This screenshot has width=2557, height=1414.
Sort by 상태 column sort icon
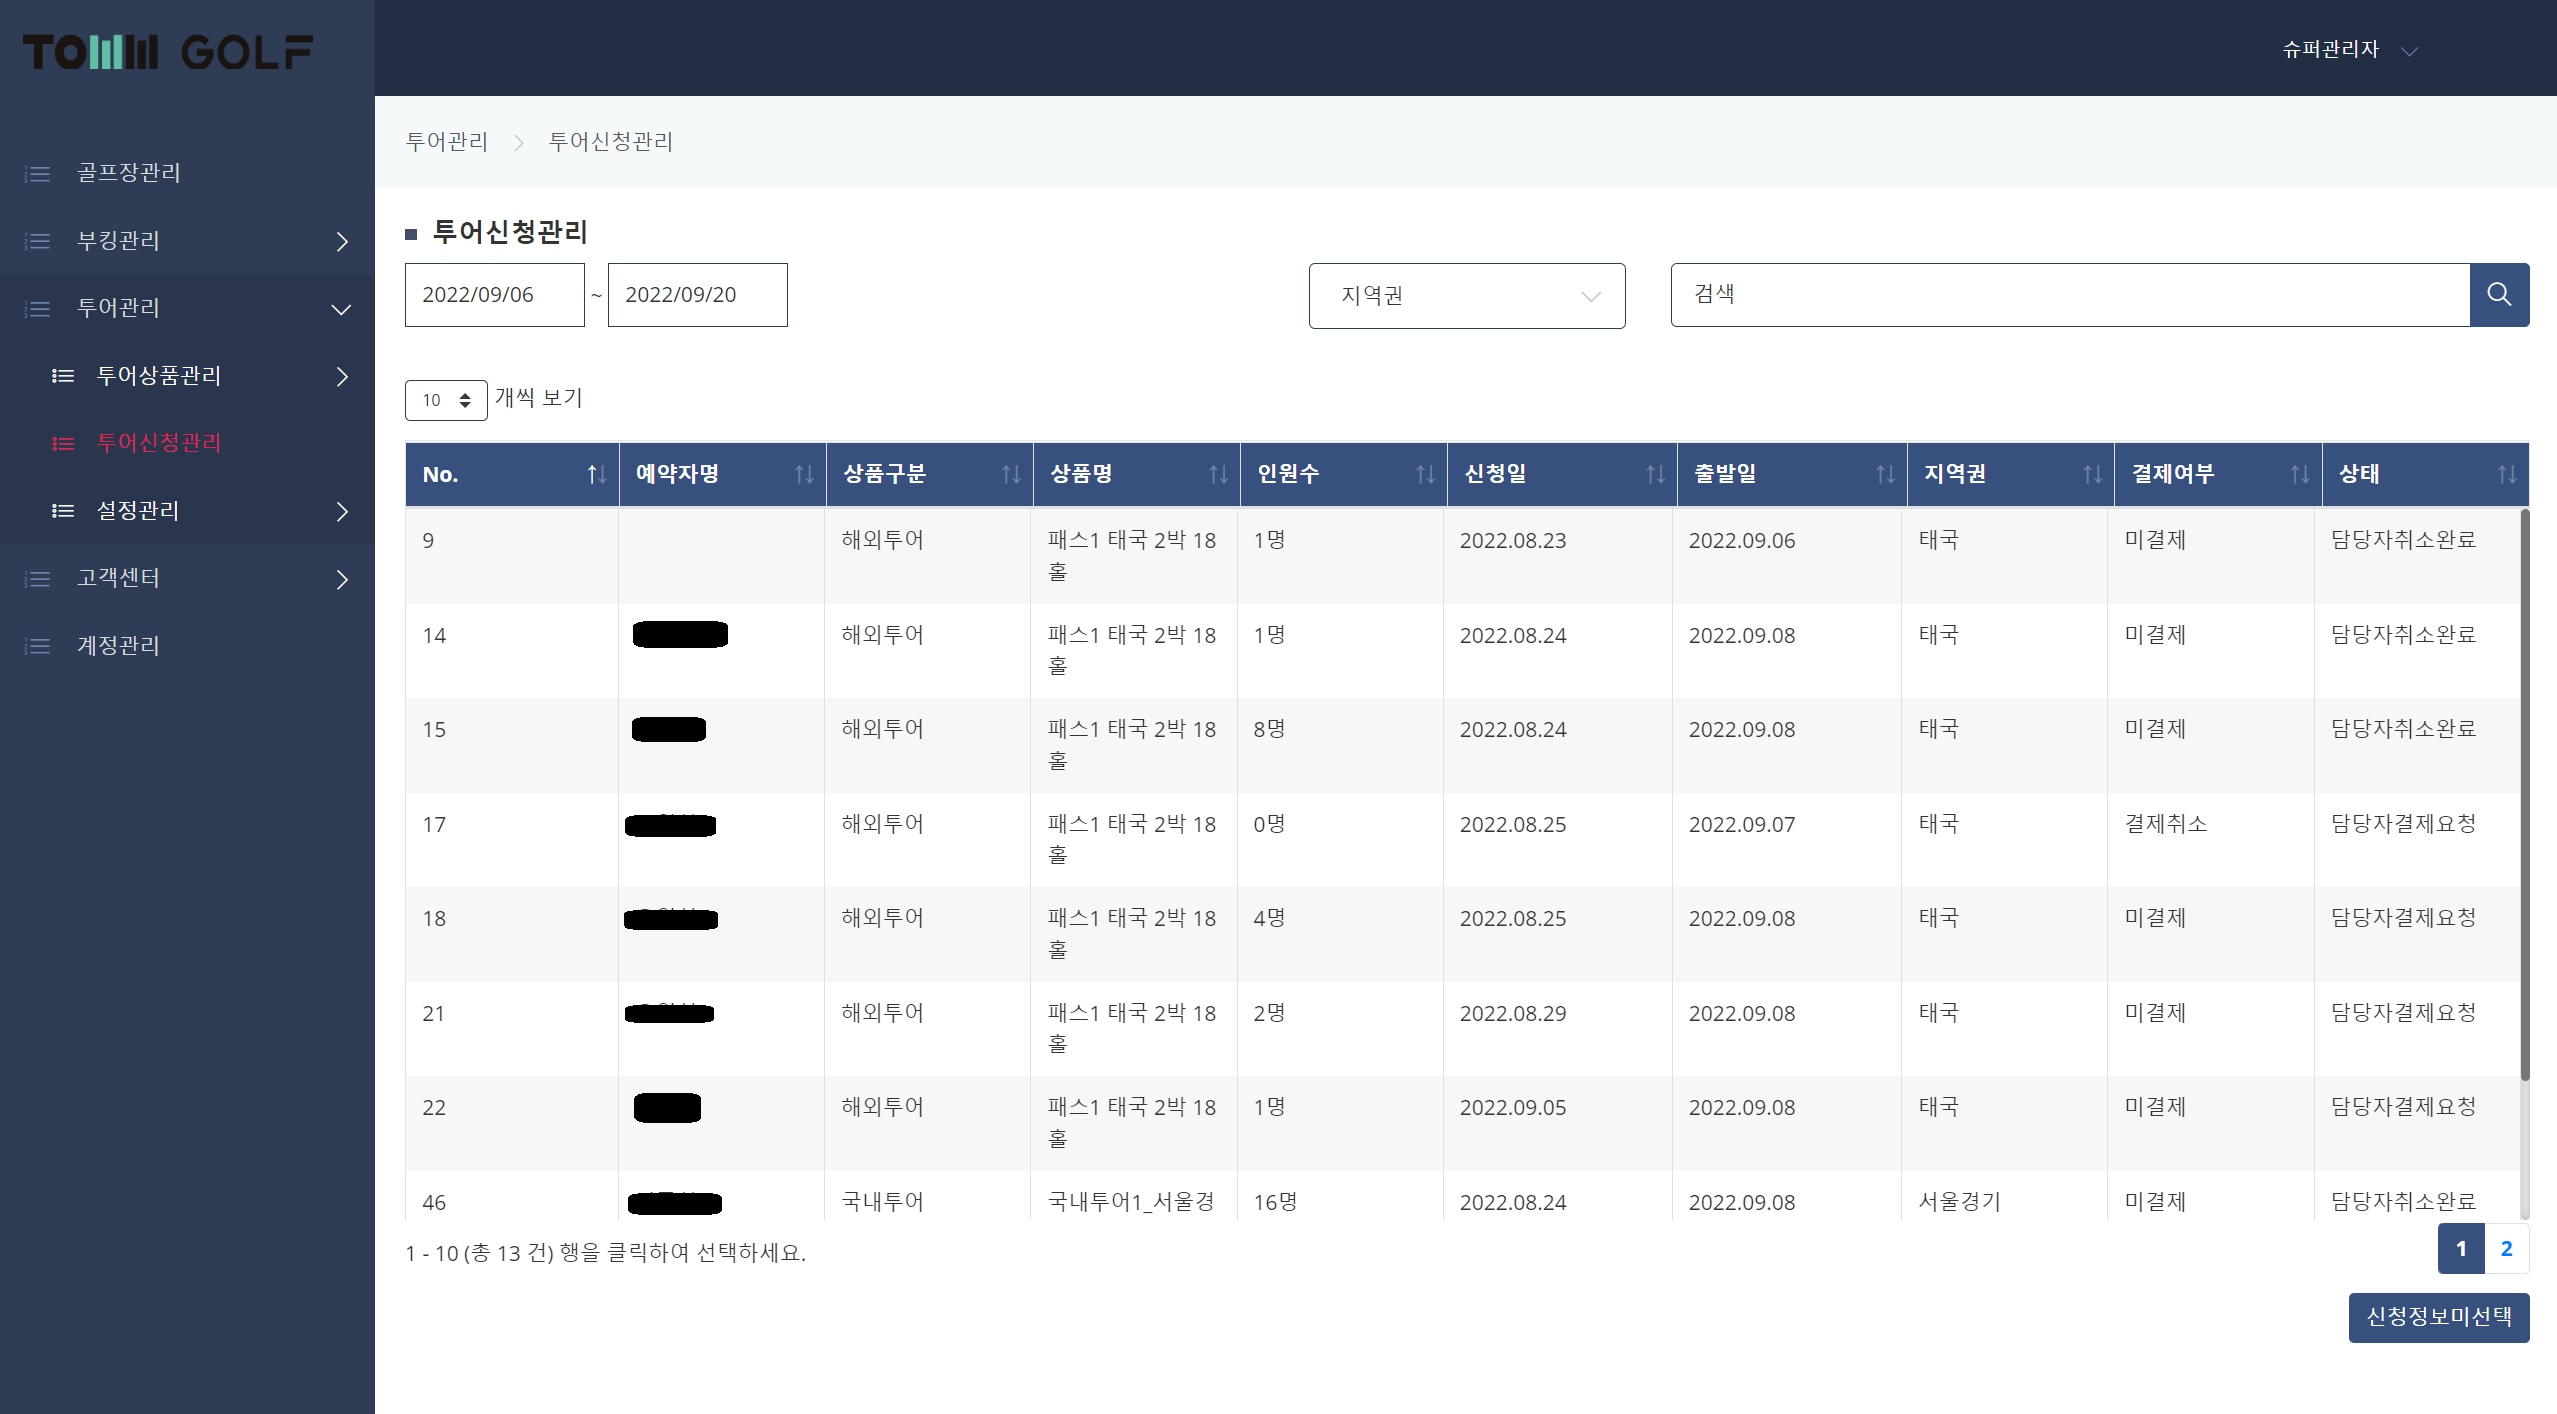click(2506, 474)
